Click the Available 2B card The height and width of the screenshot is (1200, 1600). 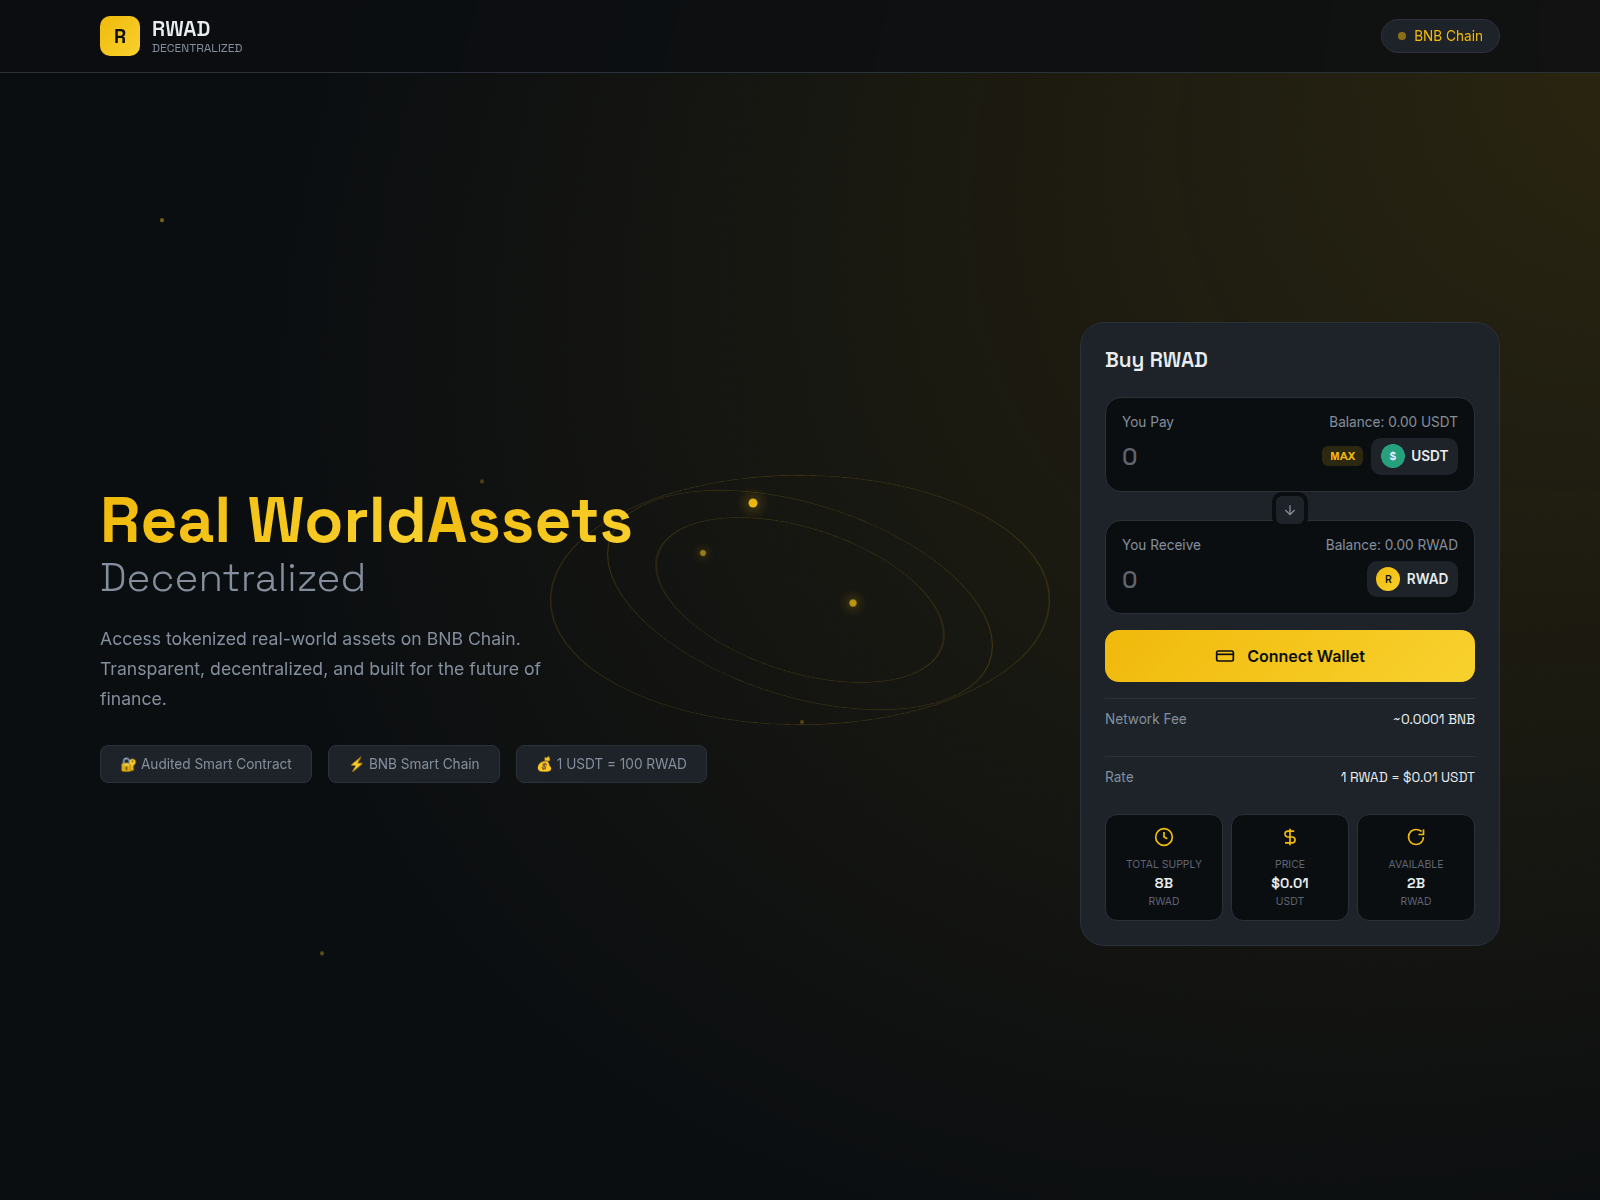coord(1416,867)
